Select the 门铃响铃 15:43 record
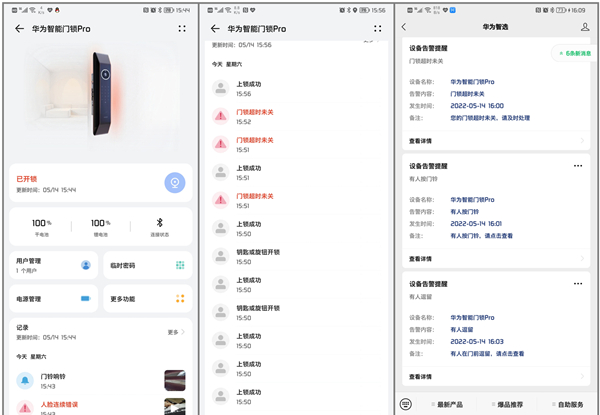This screenshot has width=600, height=415. click(101, 381)
